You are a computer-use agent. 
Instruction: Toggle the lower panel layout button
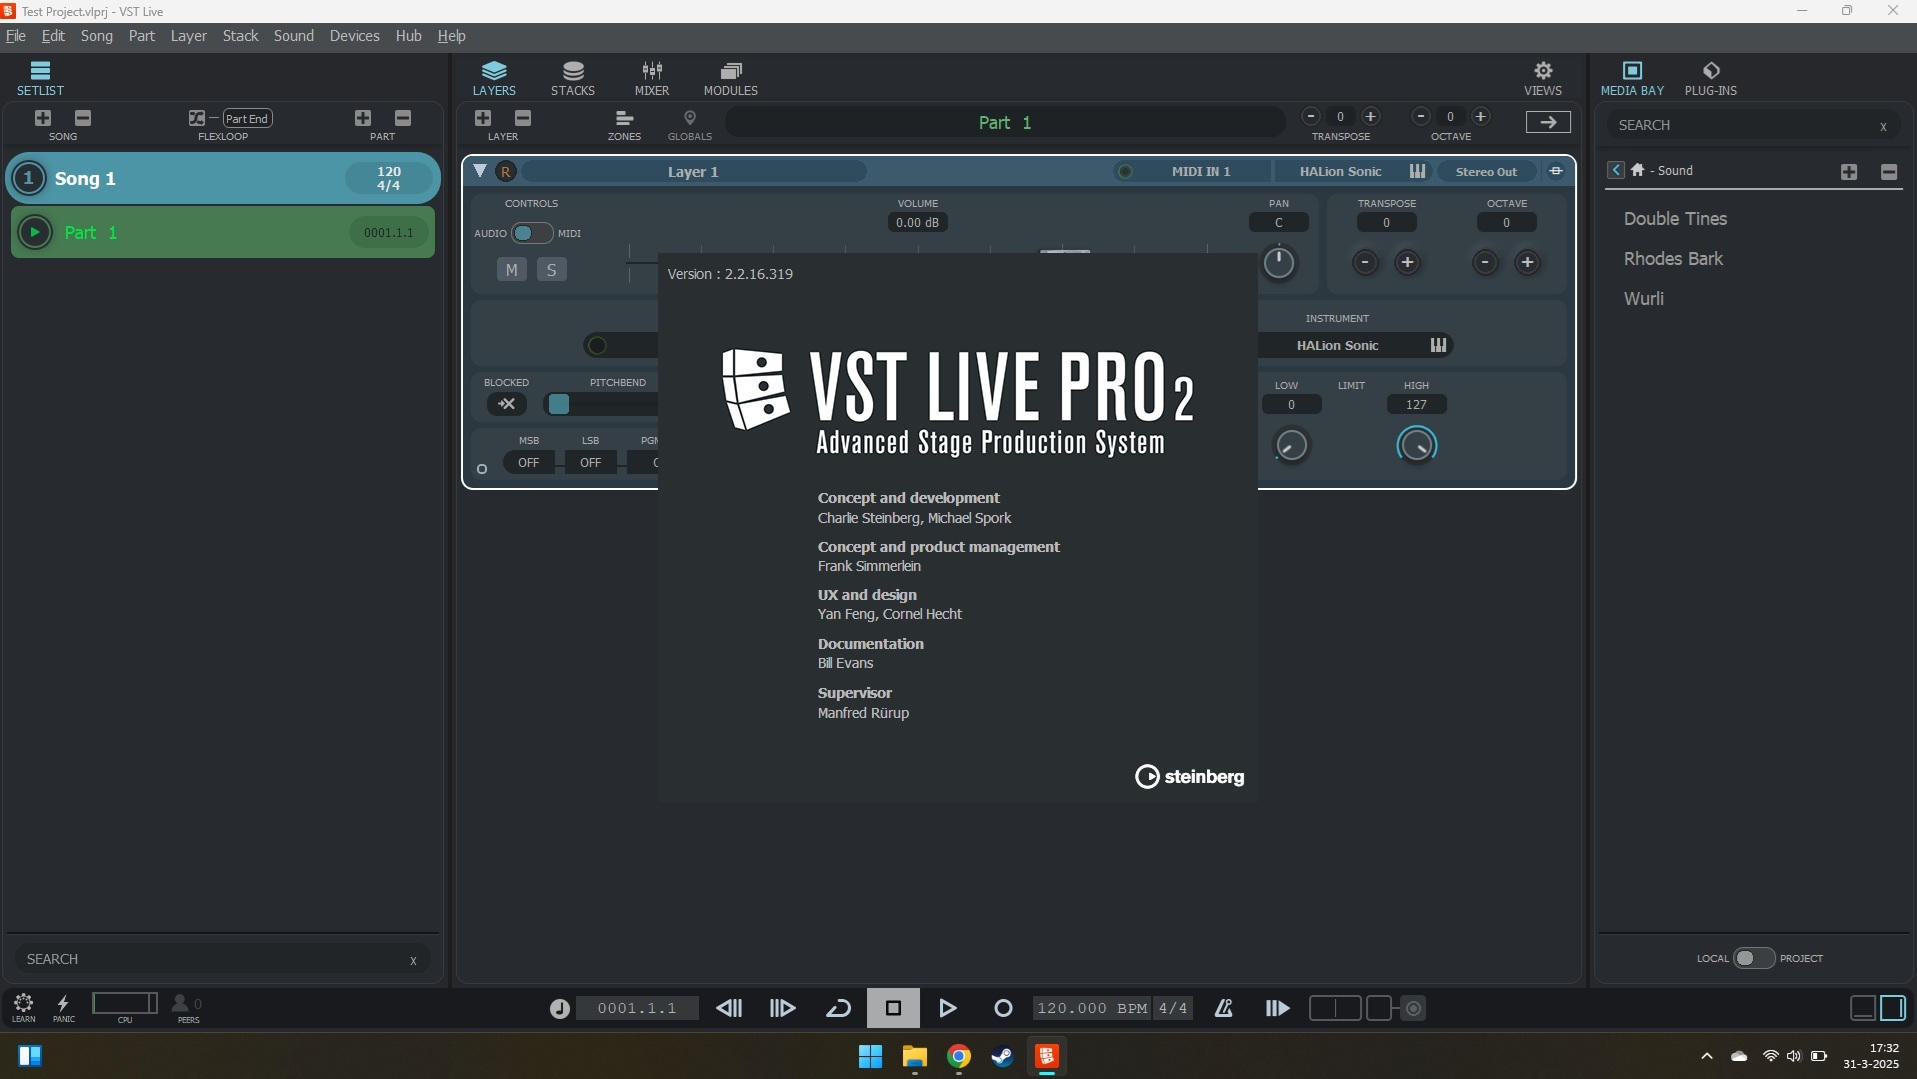pos(1863,1008)
